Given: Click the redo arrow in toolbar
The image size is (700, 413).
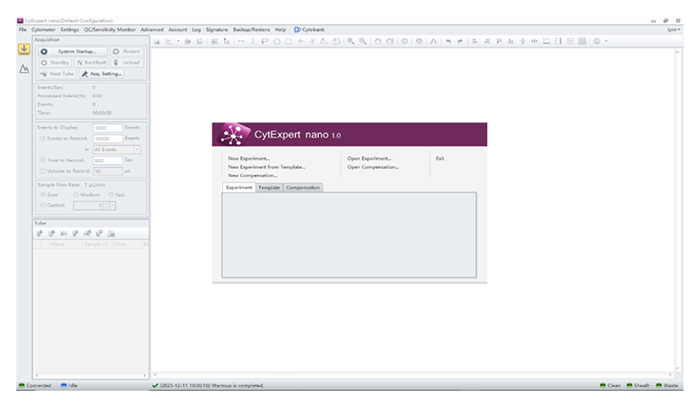Looking at the screenshot, I should (x=460, y=42).
